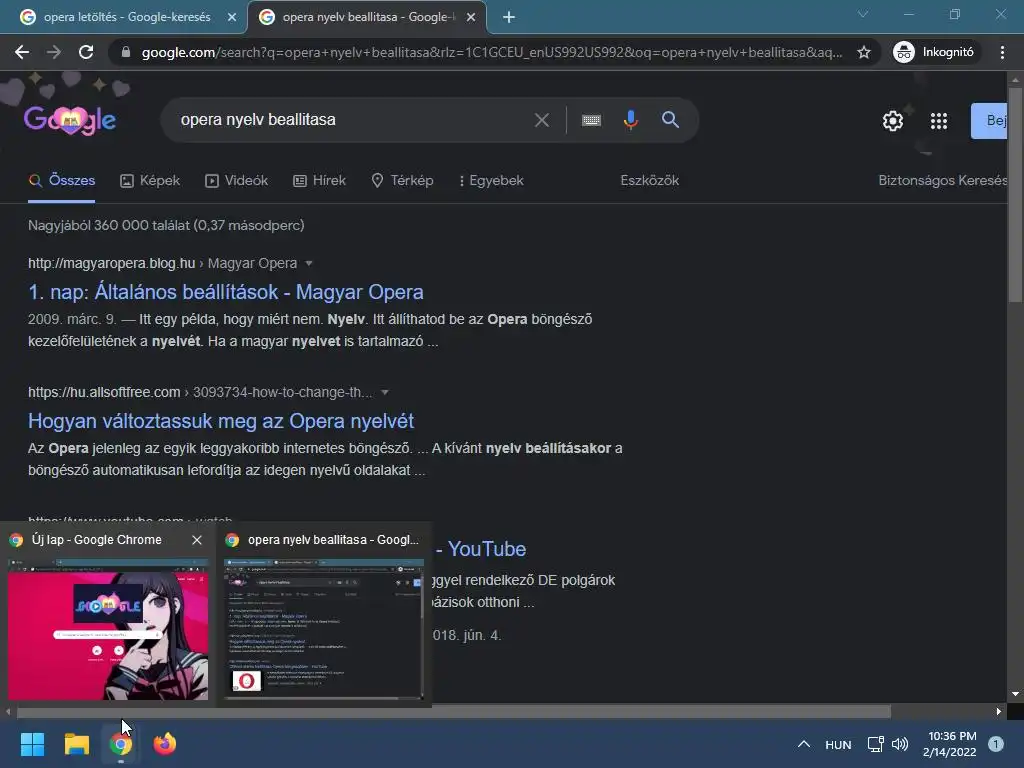Image resolution: width=1024 pixels, height=768 pixels.
Task: Open File Explorer from taskbar
Action: [76, 744]
